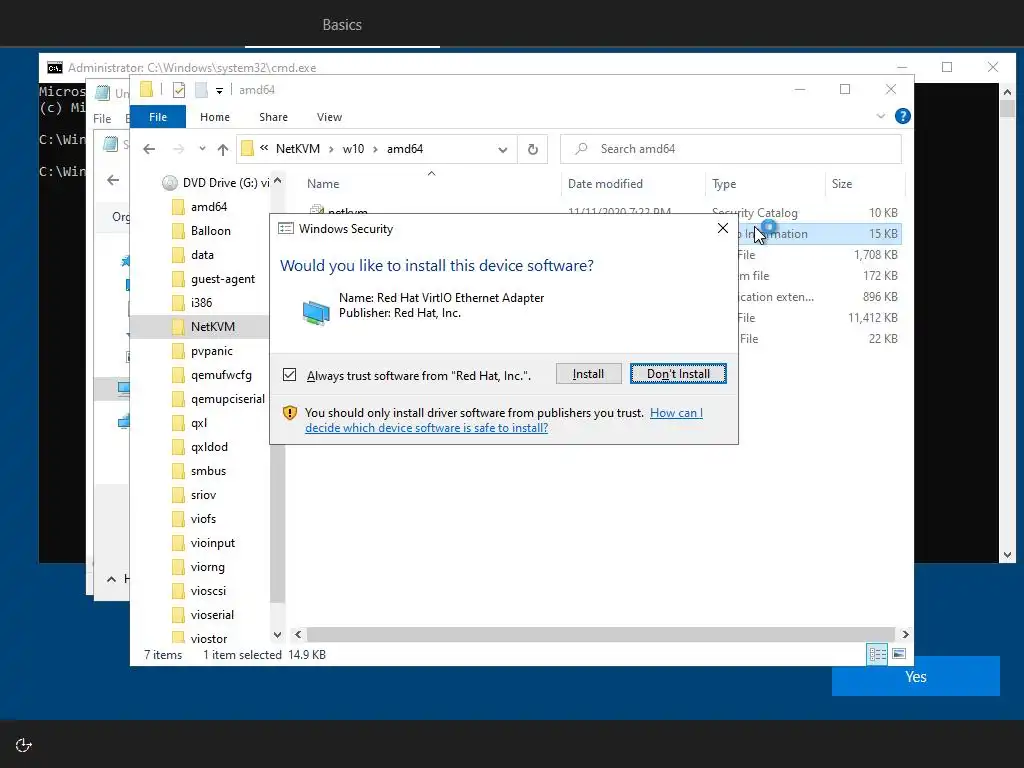
Task: Open the Home ribbon tab
Action: pos(215,117)
